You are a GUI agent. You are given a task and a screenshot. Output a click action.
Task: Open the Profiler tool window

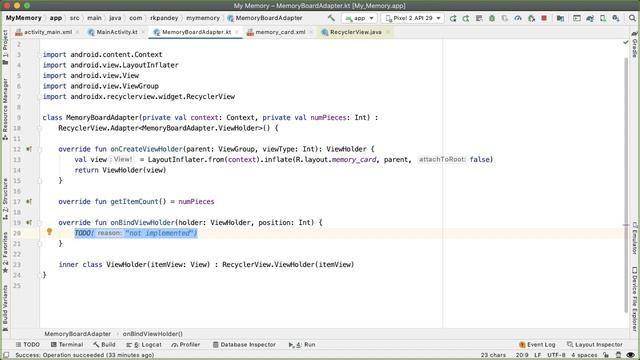(186, 344)
